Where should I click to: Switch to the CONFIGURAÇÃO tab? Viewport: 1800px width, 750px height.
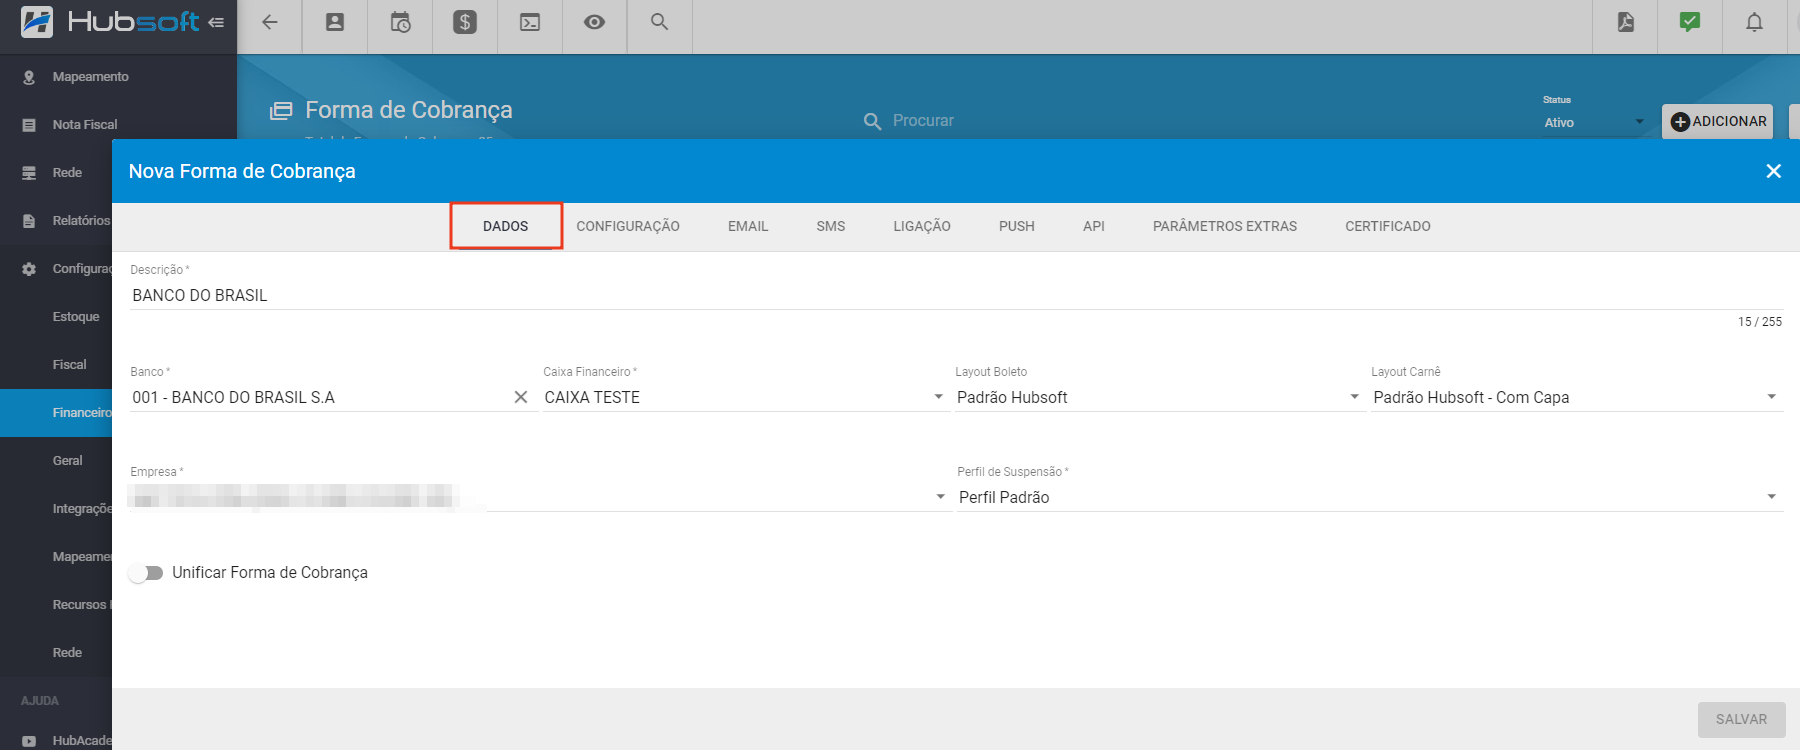coord(628,226)
